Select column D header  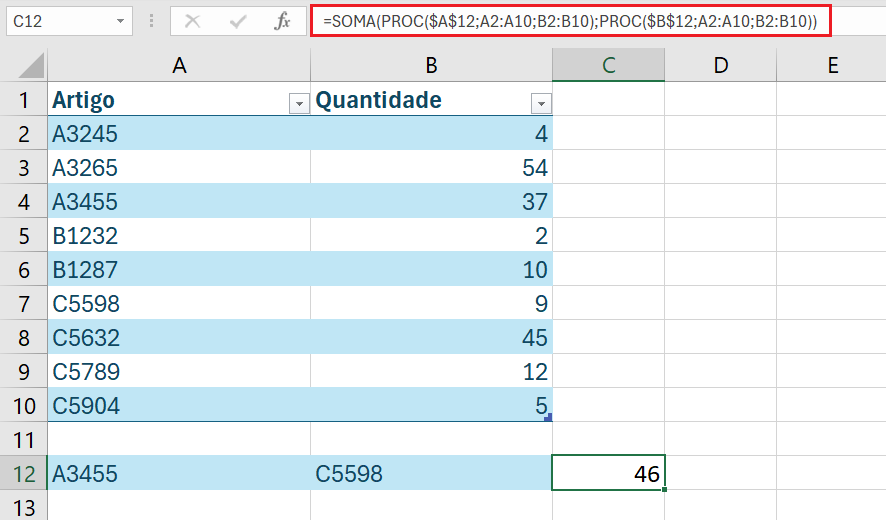tap(720, 65)
